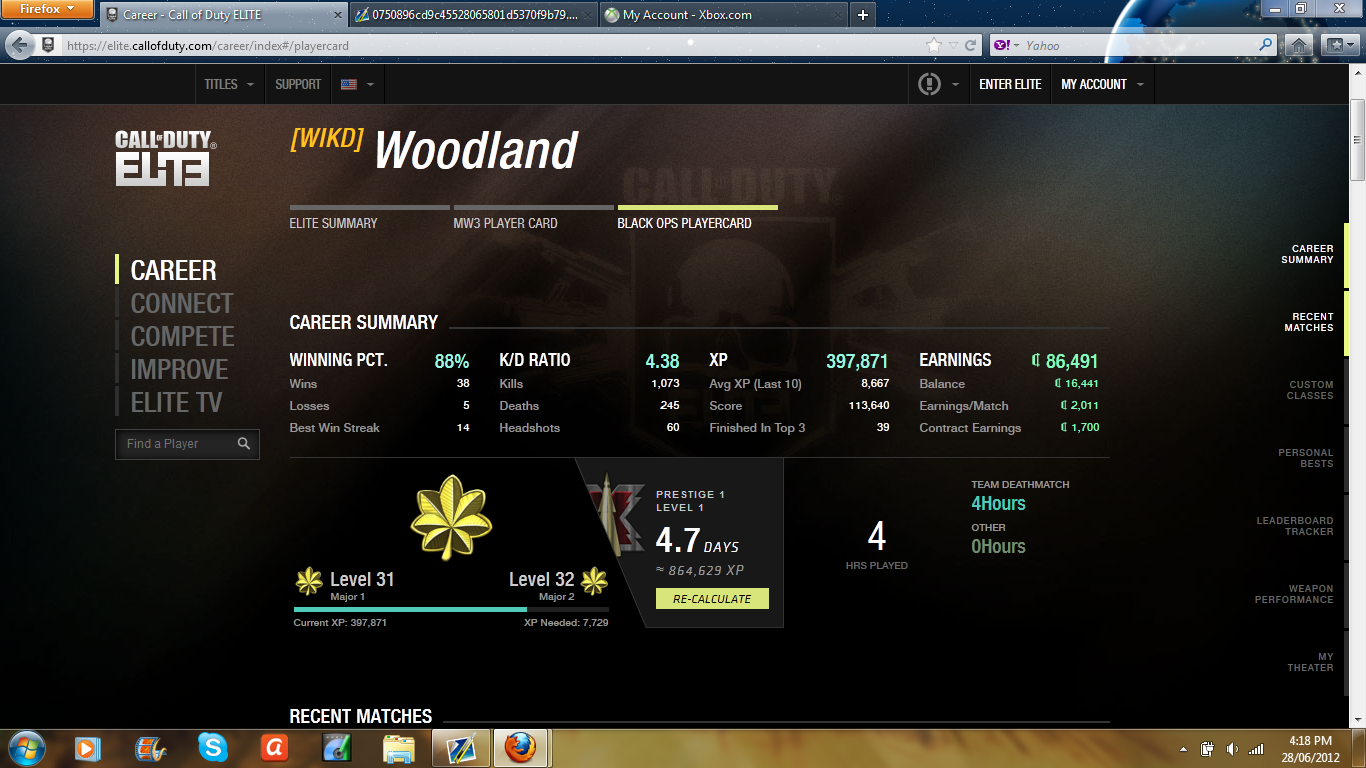Jump to CUSTOM CLASSES section
1366x768 pixels.
[x=1310, y=390]
